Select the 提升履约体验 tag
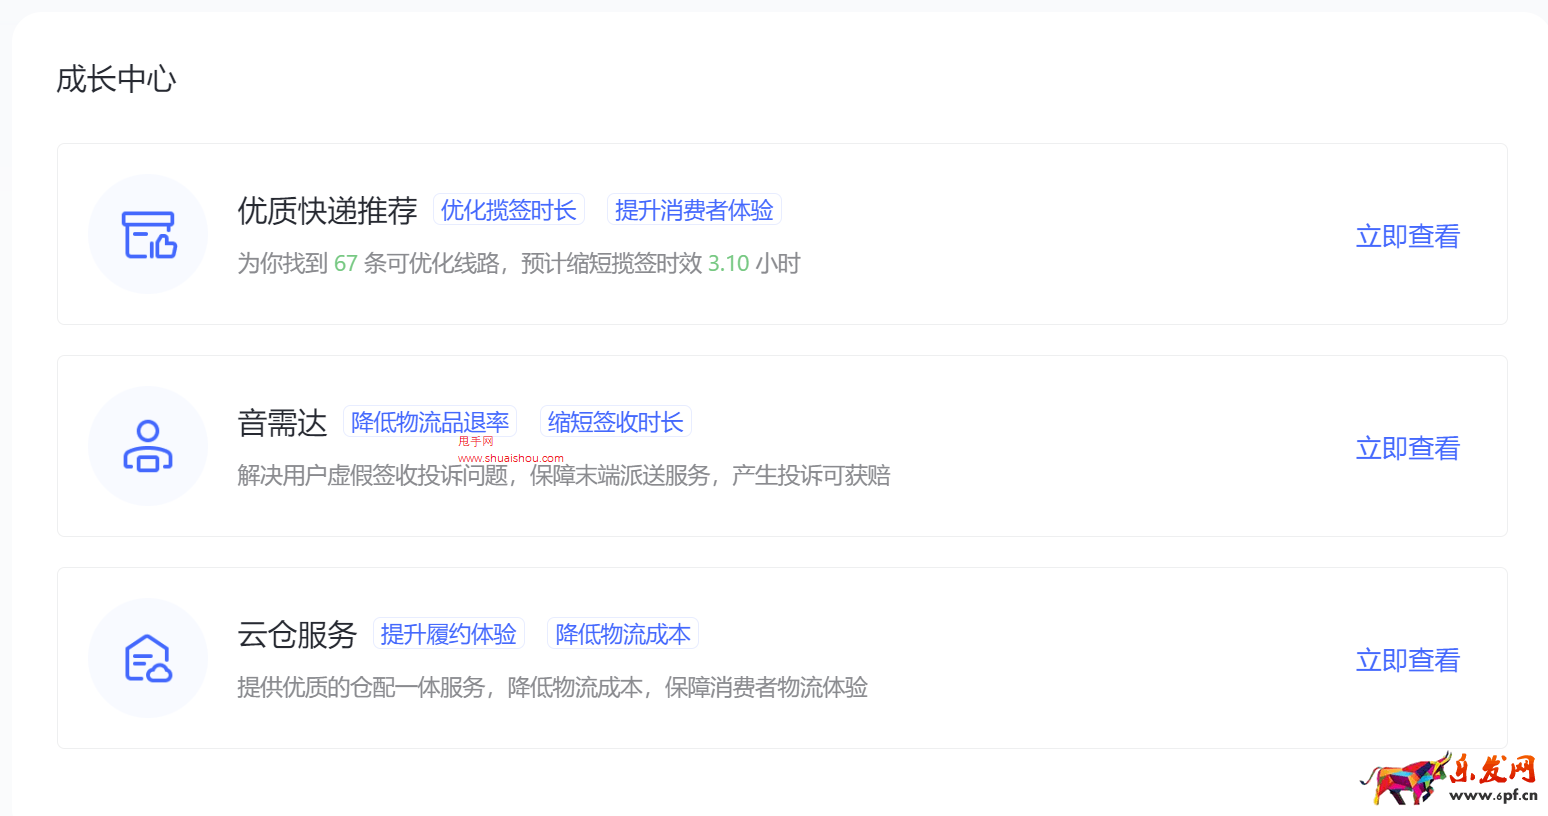The image size is (1548, 816). (449, 633)
